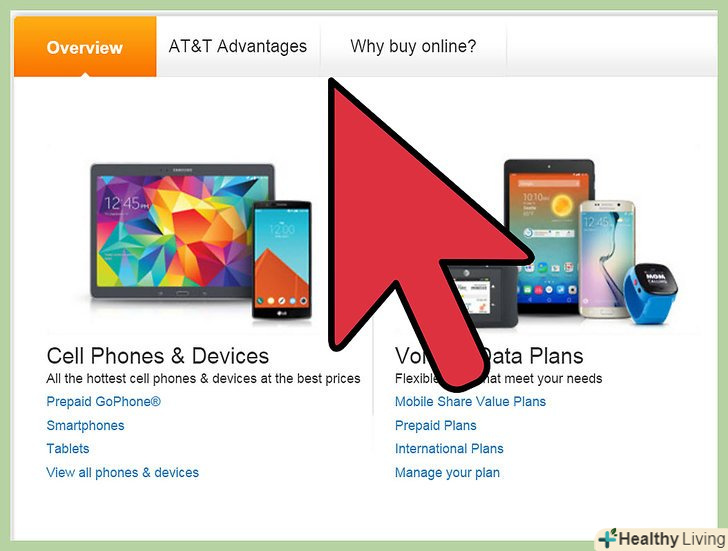
Task: Click the Data Plans heading
Action: [532, 356]
